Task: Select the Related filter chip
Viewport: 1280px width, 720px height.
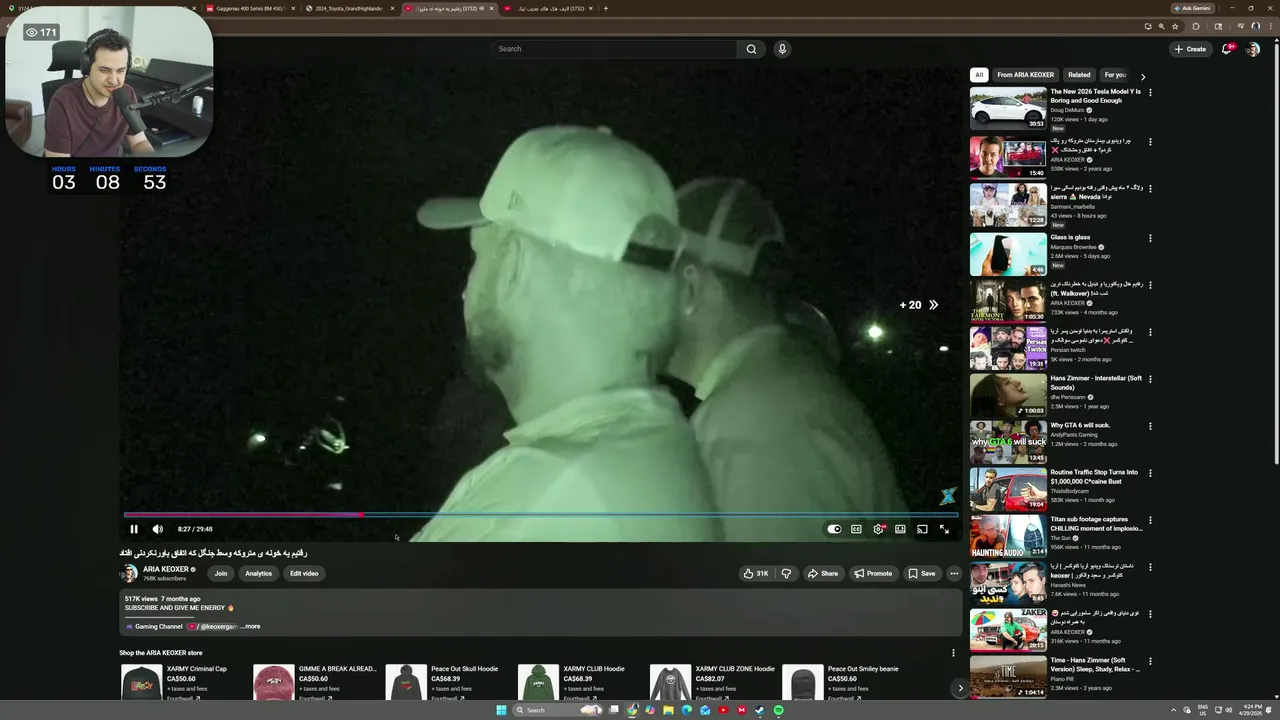Action: [1079, 75]
